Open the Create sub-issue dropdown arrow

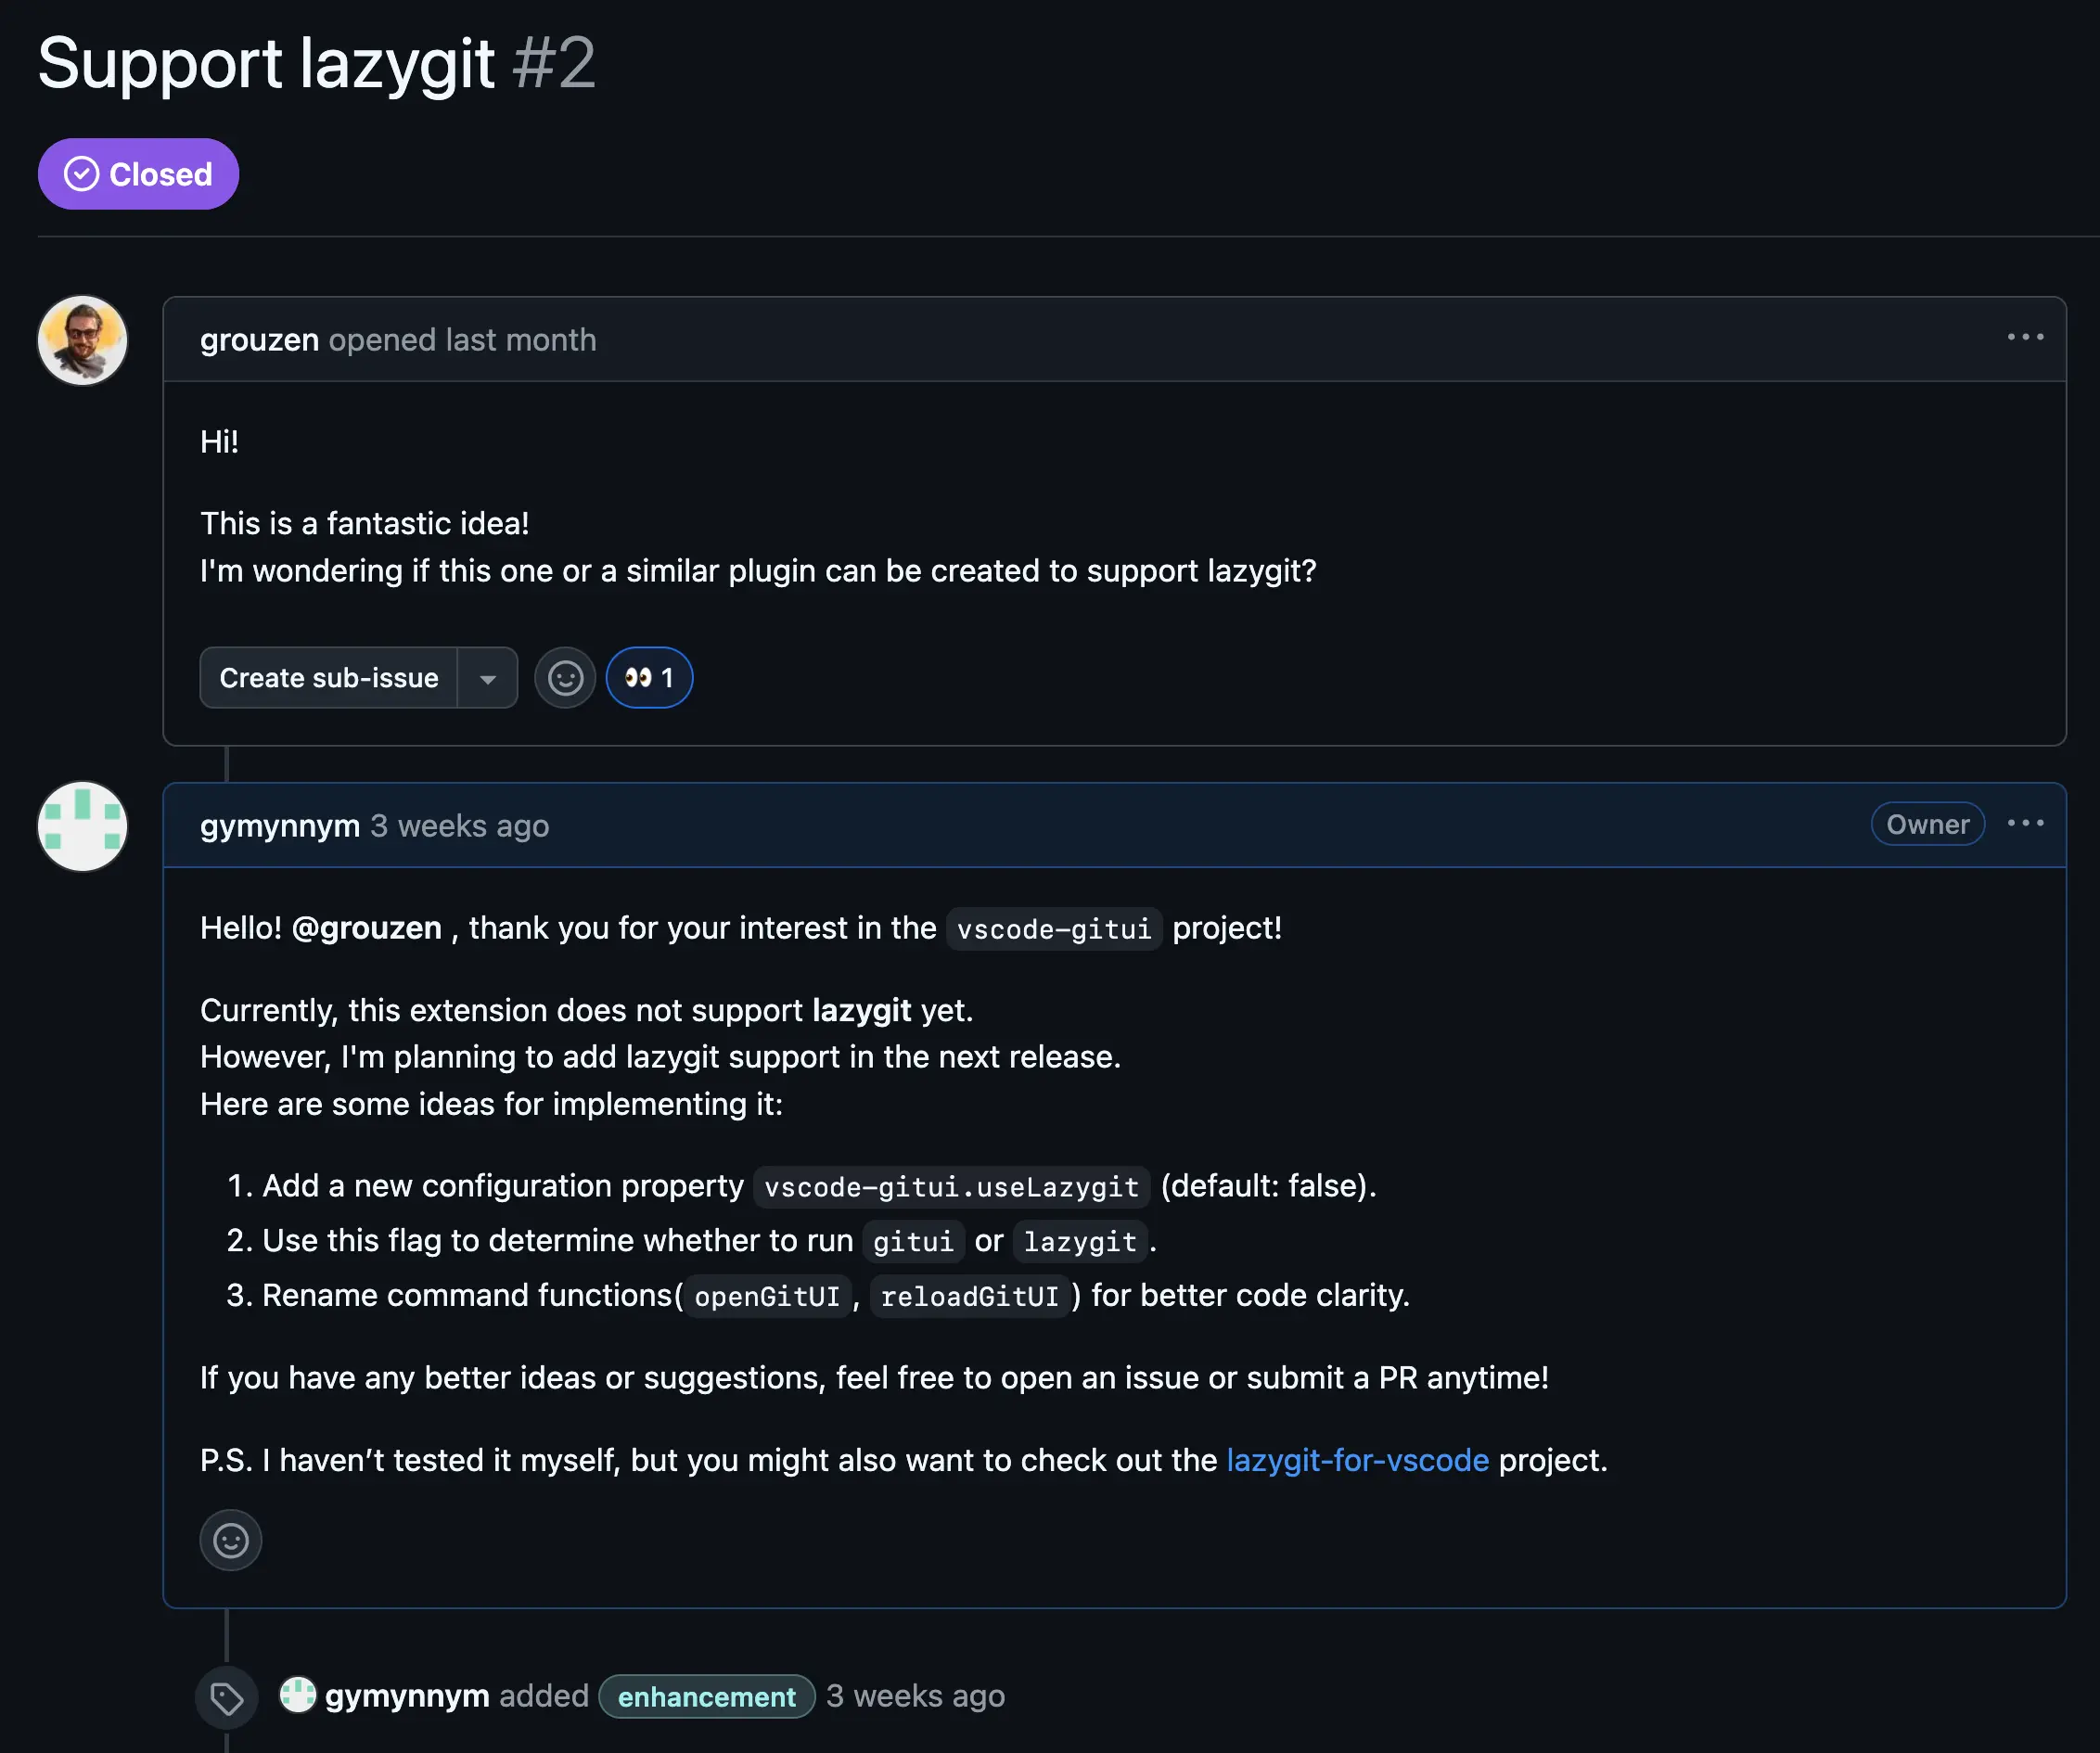pyautogui.click(x=488, y=677)
